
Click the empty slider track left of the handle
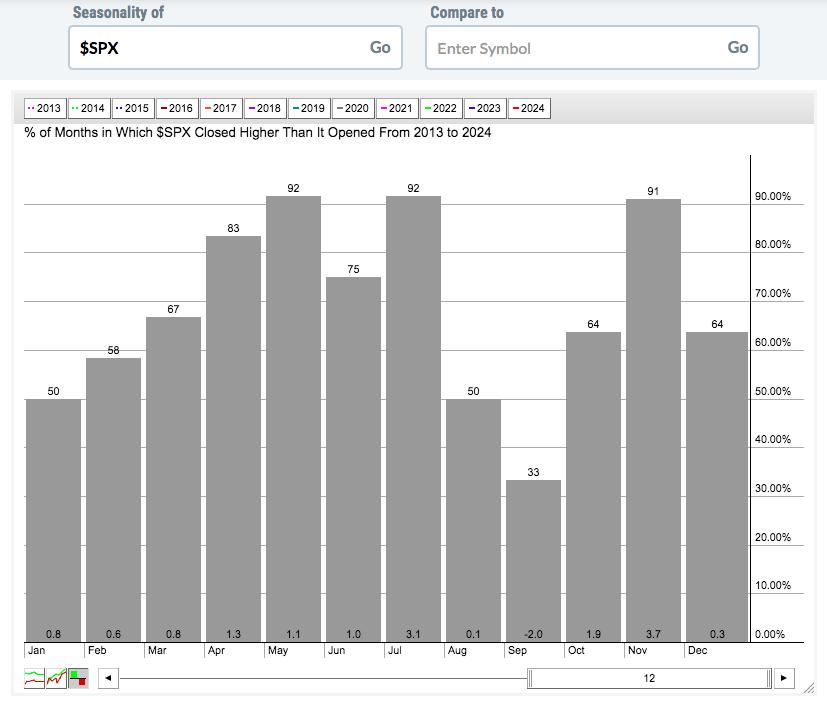pyautogui.click(x=320, y=678)
